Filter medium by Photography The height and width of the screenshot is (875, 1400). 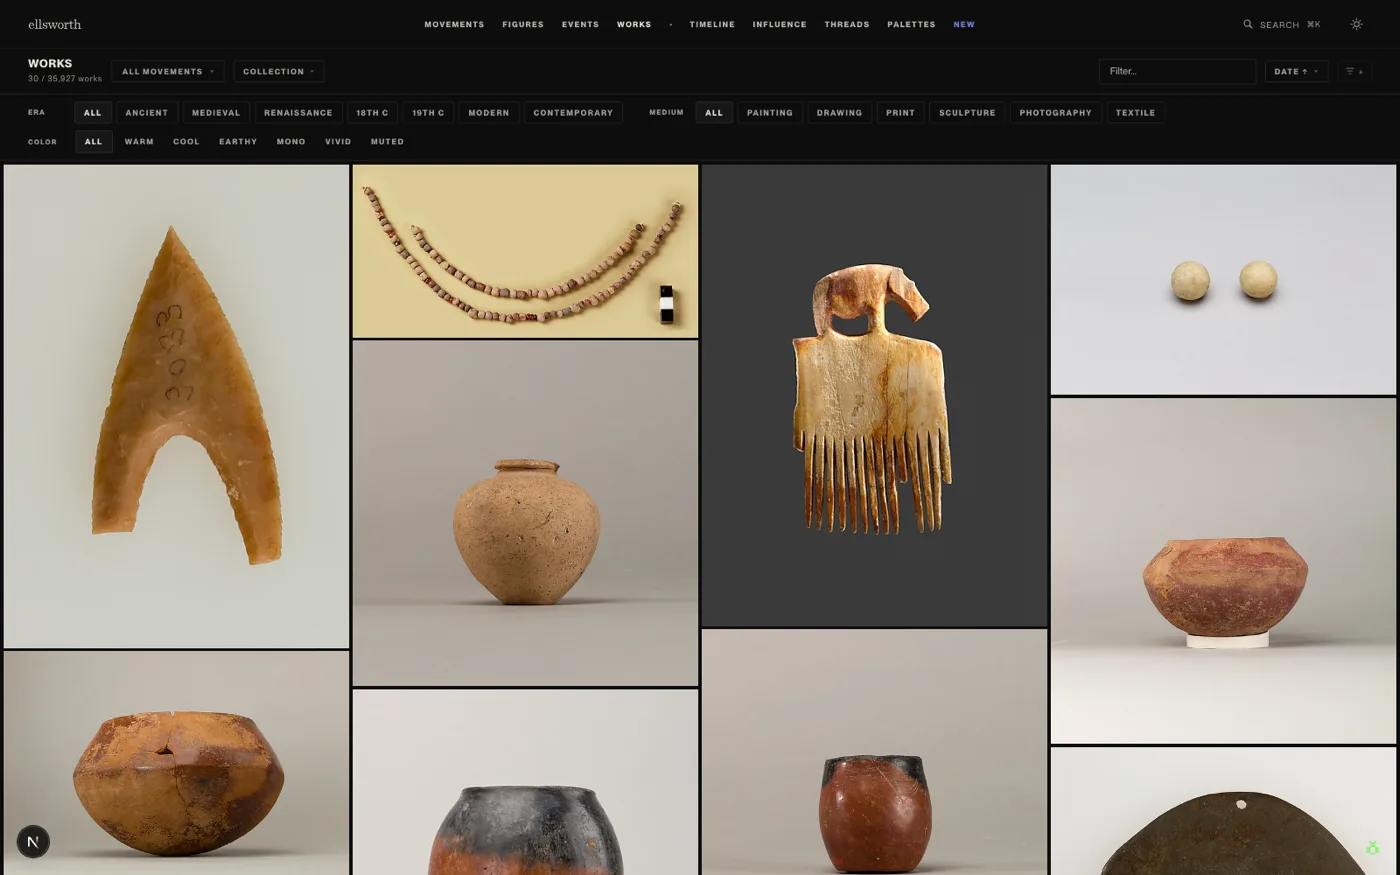[1055, 113]
